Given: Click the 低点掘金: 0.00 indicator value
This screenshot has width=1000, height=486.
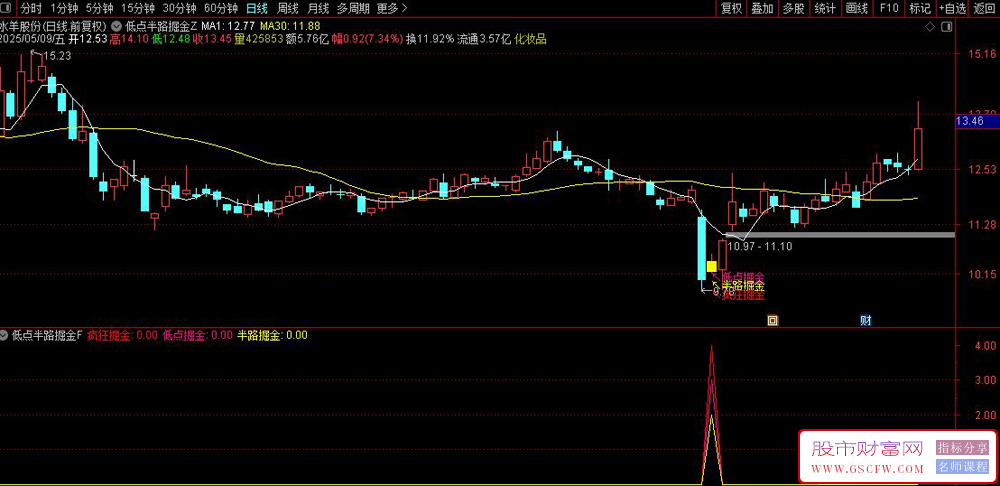Looking at the screenshot, I should (198, 335).
